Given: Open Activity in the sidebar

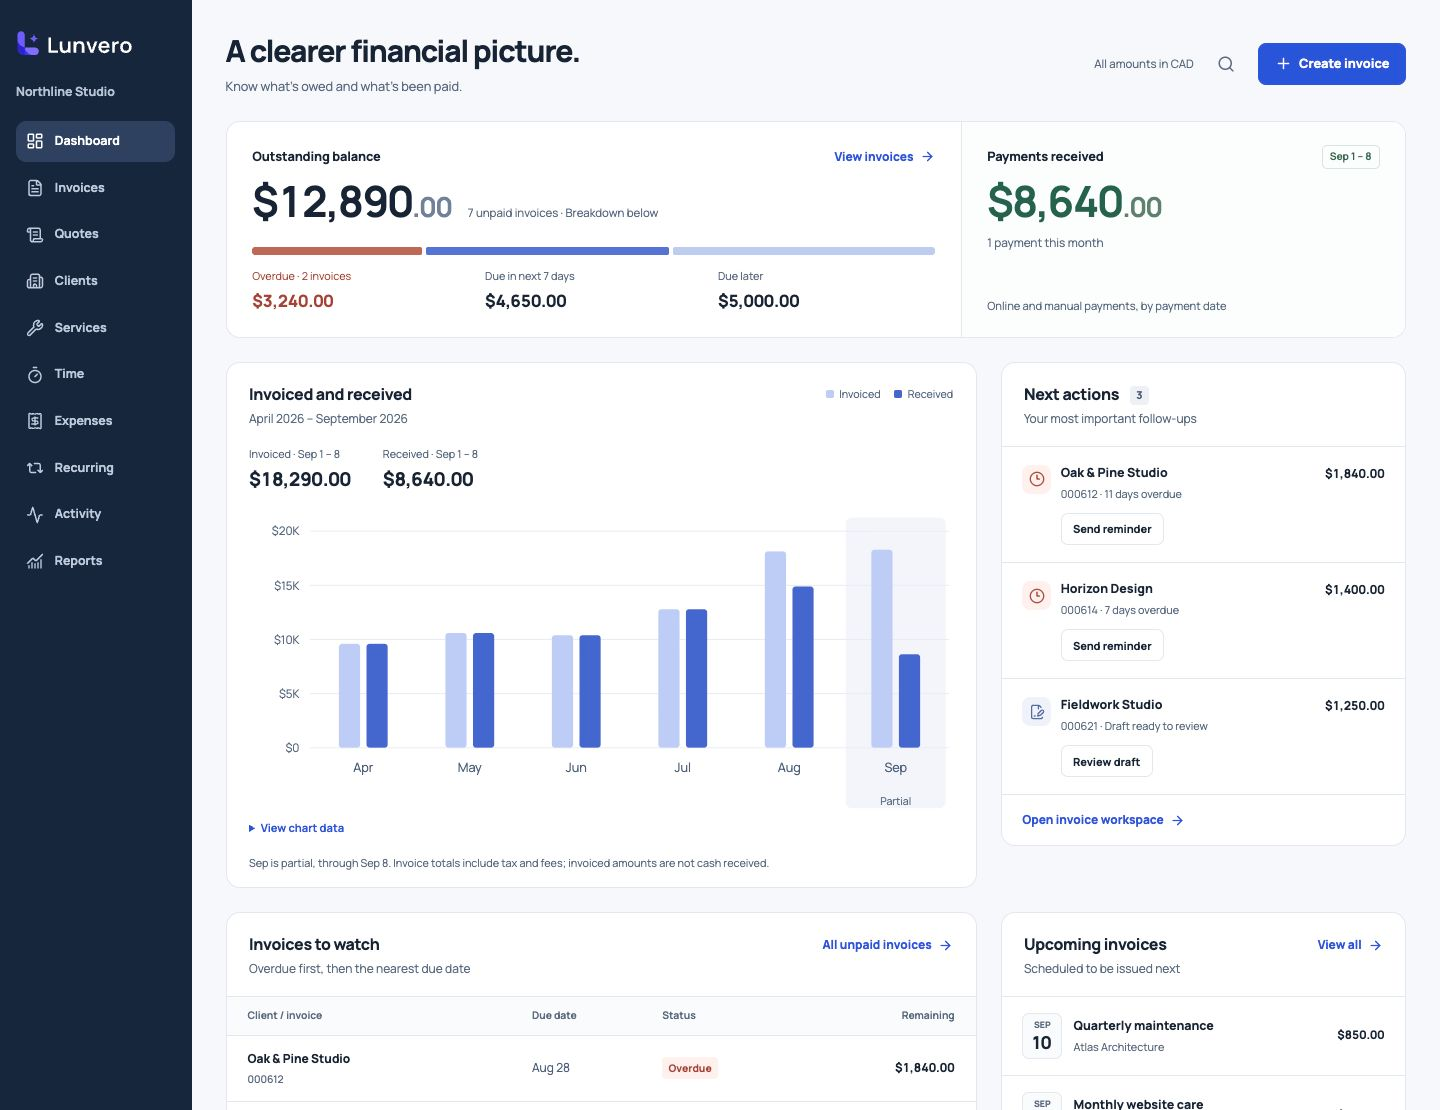Looking at the screenshot, I should [x=95, y=514].
